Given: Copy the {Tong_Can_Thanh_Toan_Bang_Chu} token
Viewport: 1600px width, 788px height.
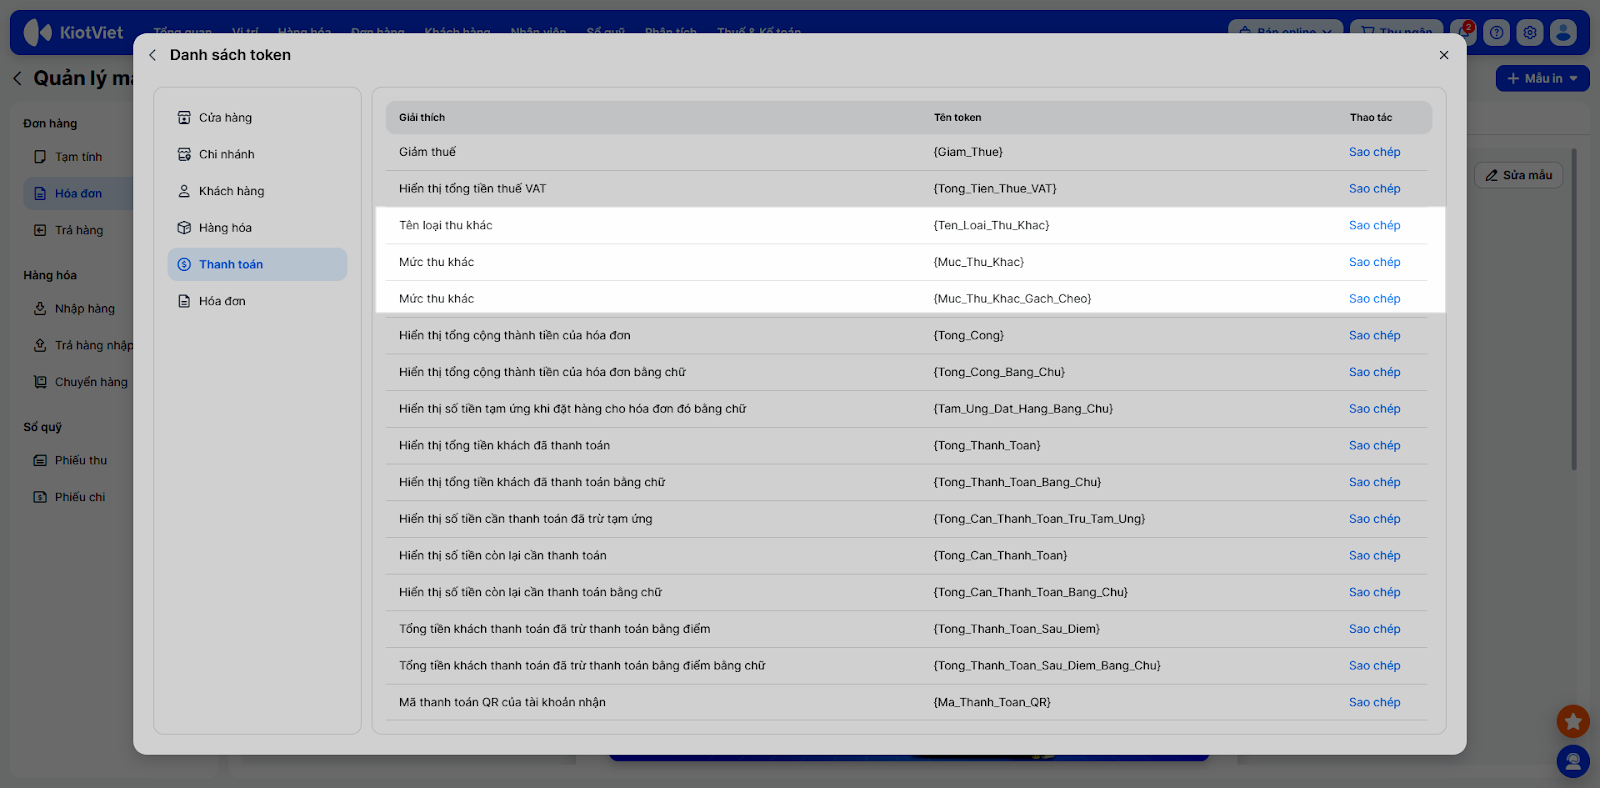Looking at the screenshot, I should pyautogui.click(x=1374, y=592).
